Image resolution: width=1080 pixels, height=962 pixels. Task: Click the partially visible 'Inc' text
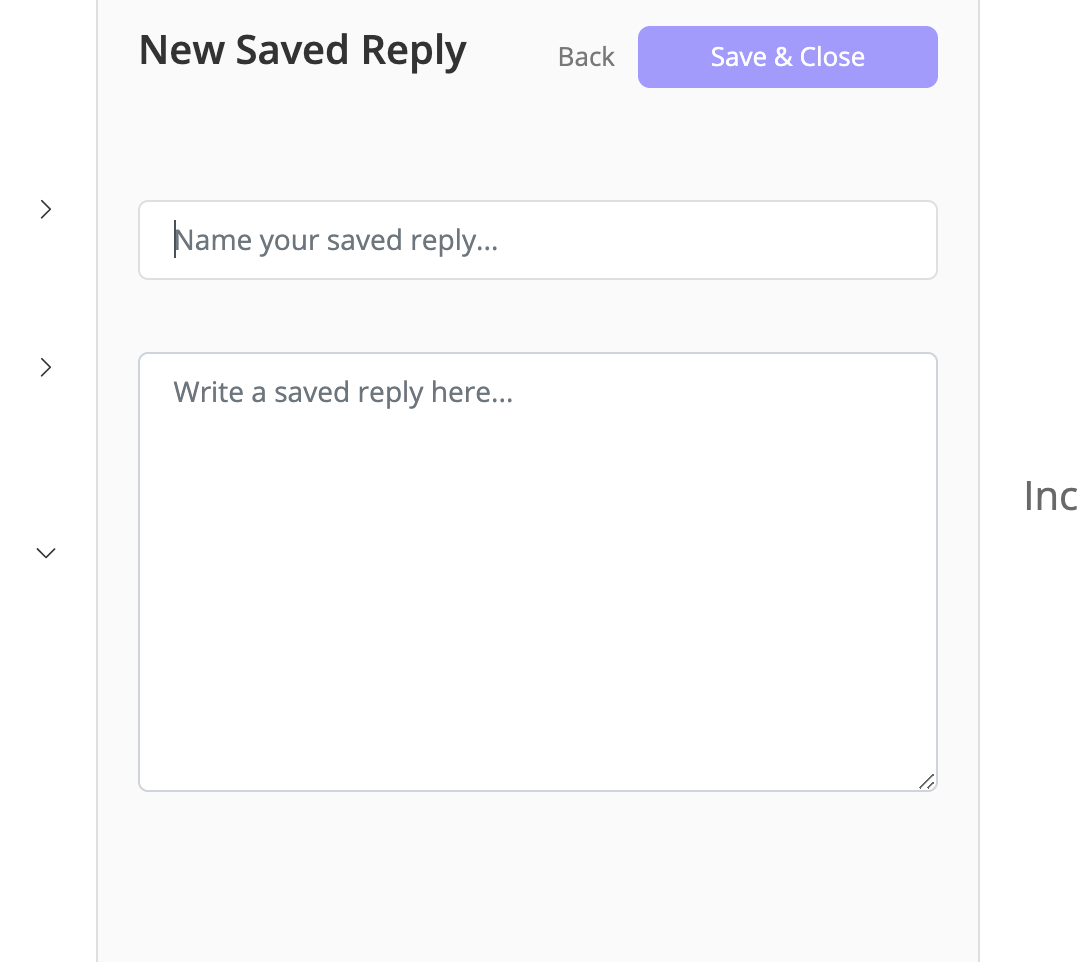1050,496
